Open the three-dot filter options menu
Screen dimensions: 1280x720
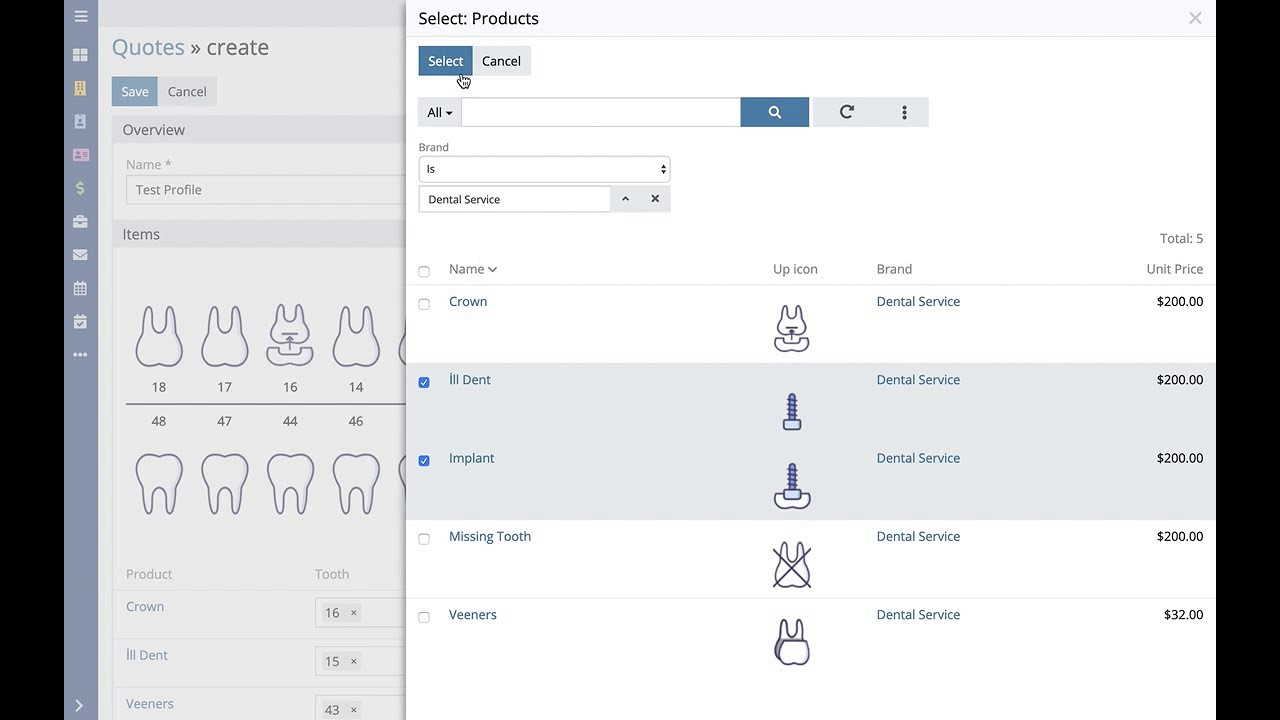coord(905,112)
